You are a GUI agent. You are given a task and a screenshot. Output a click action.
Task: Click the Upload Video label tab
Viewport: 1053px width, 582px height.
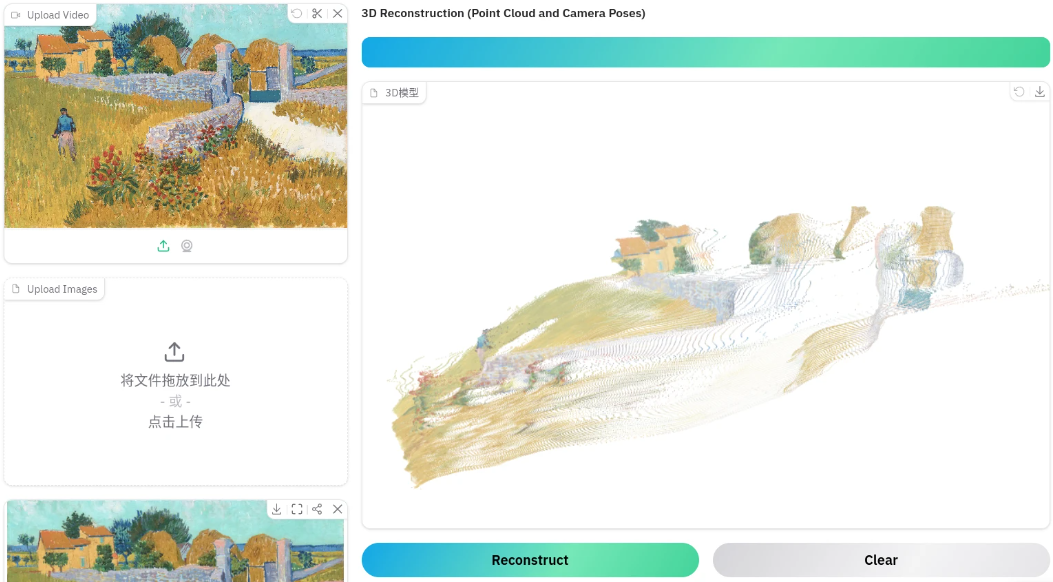click(50, 15)
